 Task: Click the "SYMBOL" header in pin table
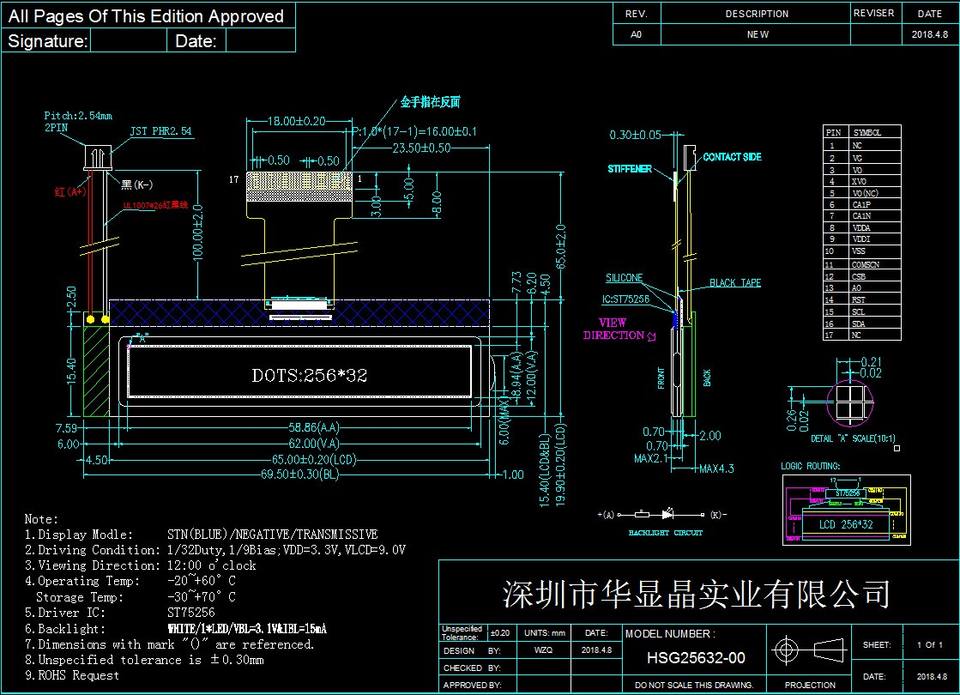[867, 132]
